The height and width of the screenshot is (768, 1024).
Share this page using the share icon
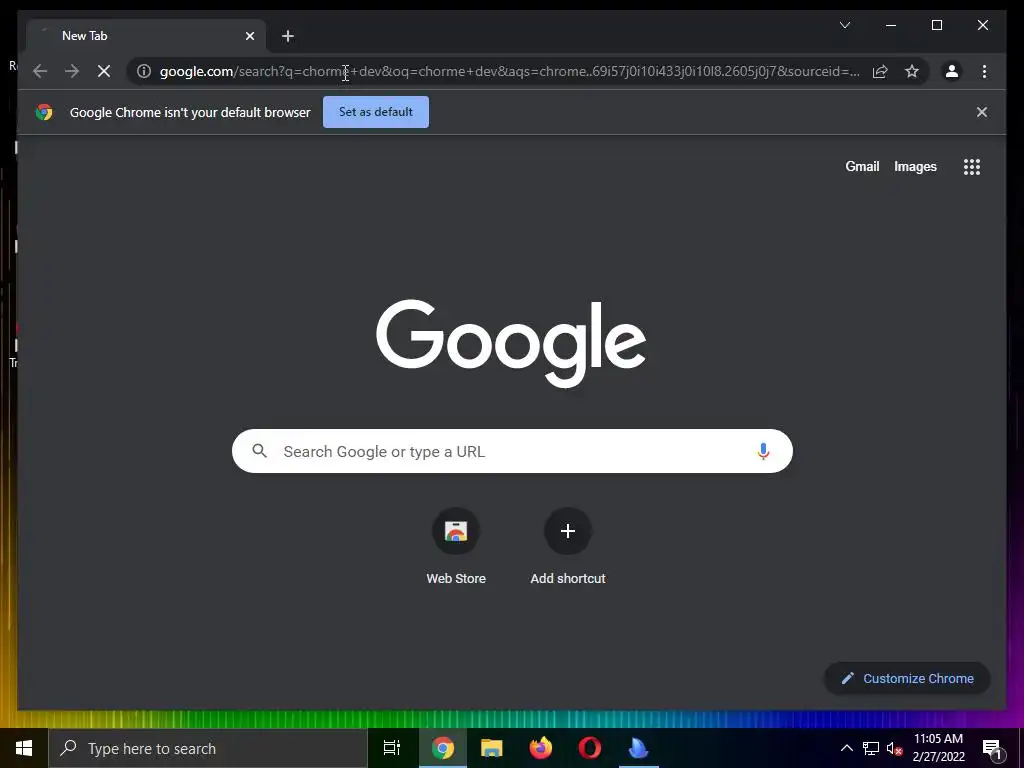click(x=880, y=71)
